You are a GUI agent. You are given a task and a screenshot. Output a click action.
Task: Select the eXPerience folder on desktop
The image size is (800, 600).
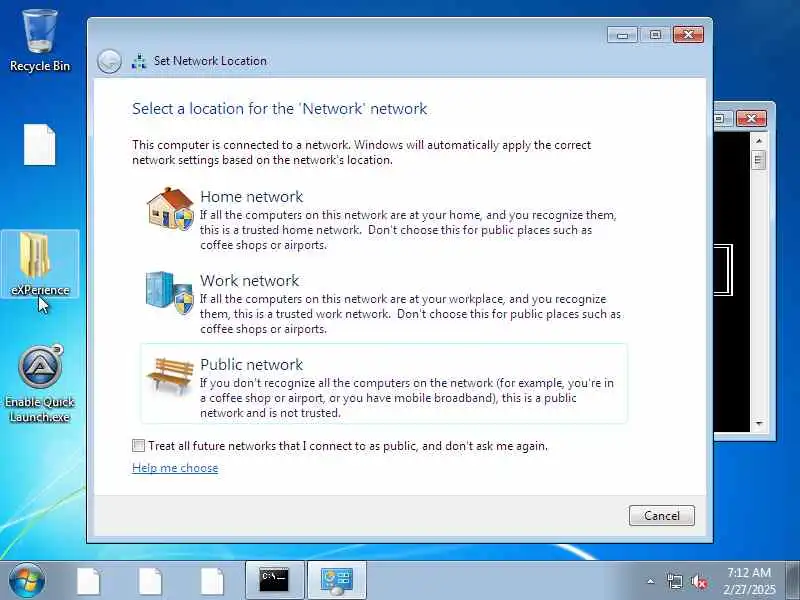pos(40,264)
